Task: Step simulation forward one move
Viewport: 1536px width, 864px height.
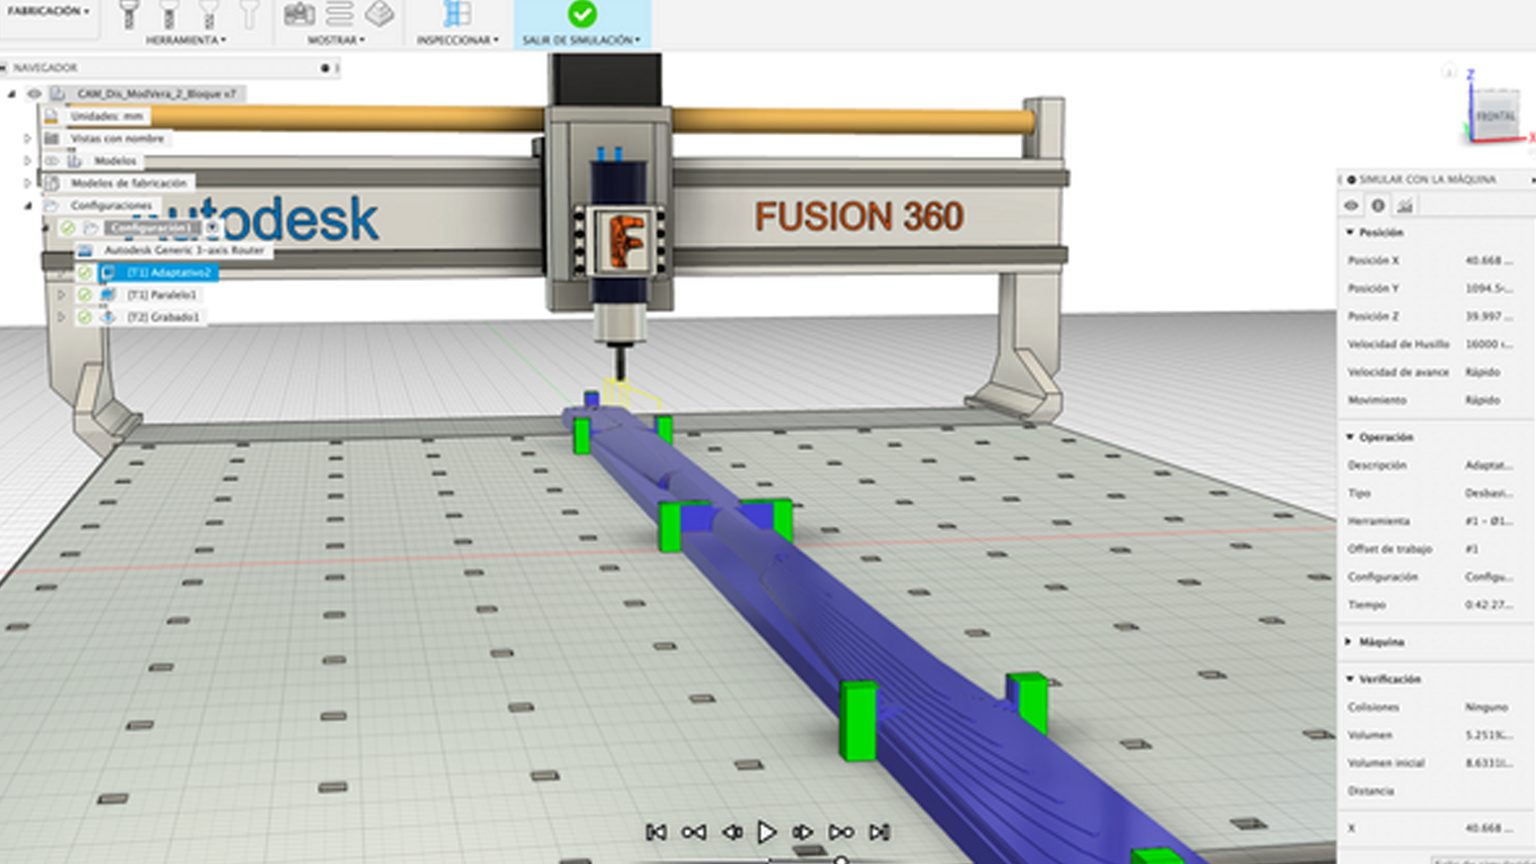Action: point(803,832)
